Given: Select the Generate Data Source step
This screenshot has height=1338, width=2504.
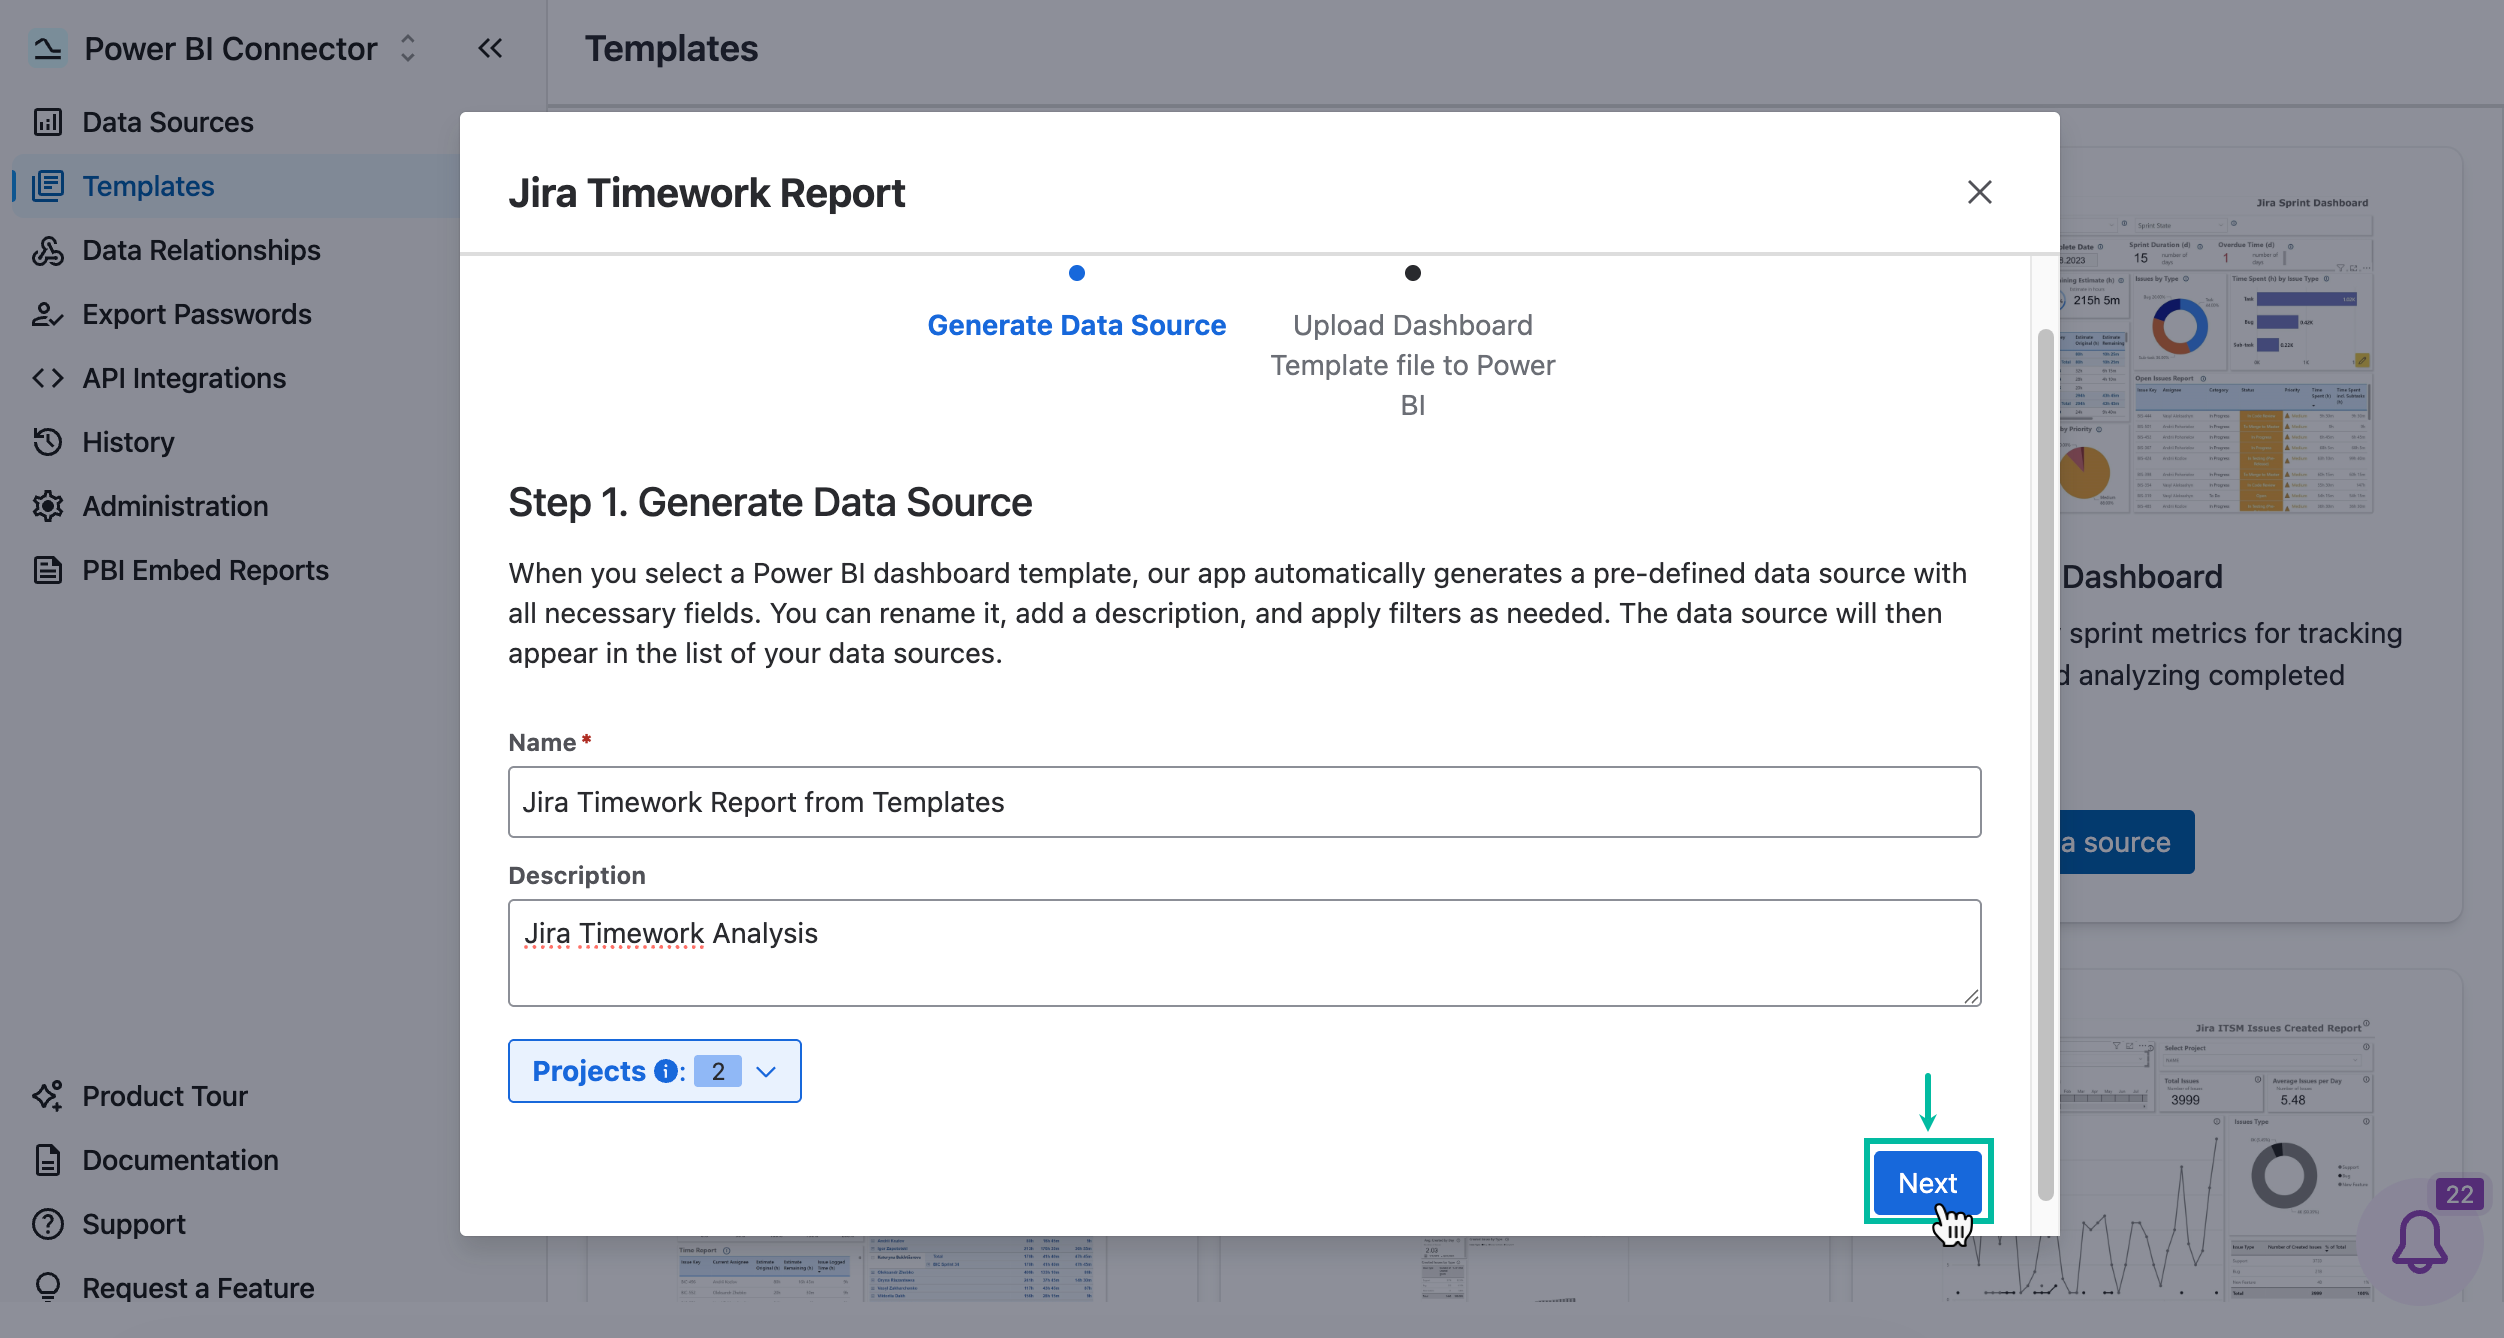Looking at the screenshot, I should click(x=1077, y=325).
